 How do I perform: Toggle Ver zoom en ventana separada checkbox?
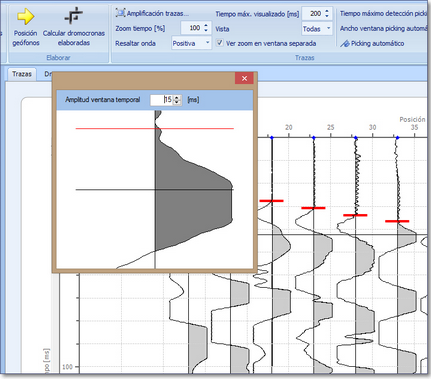[220, 43]
